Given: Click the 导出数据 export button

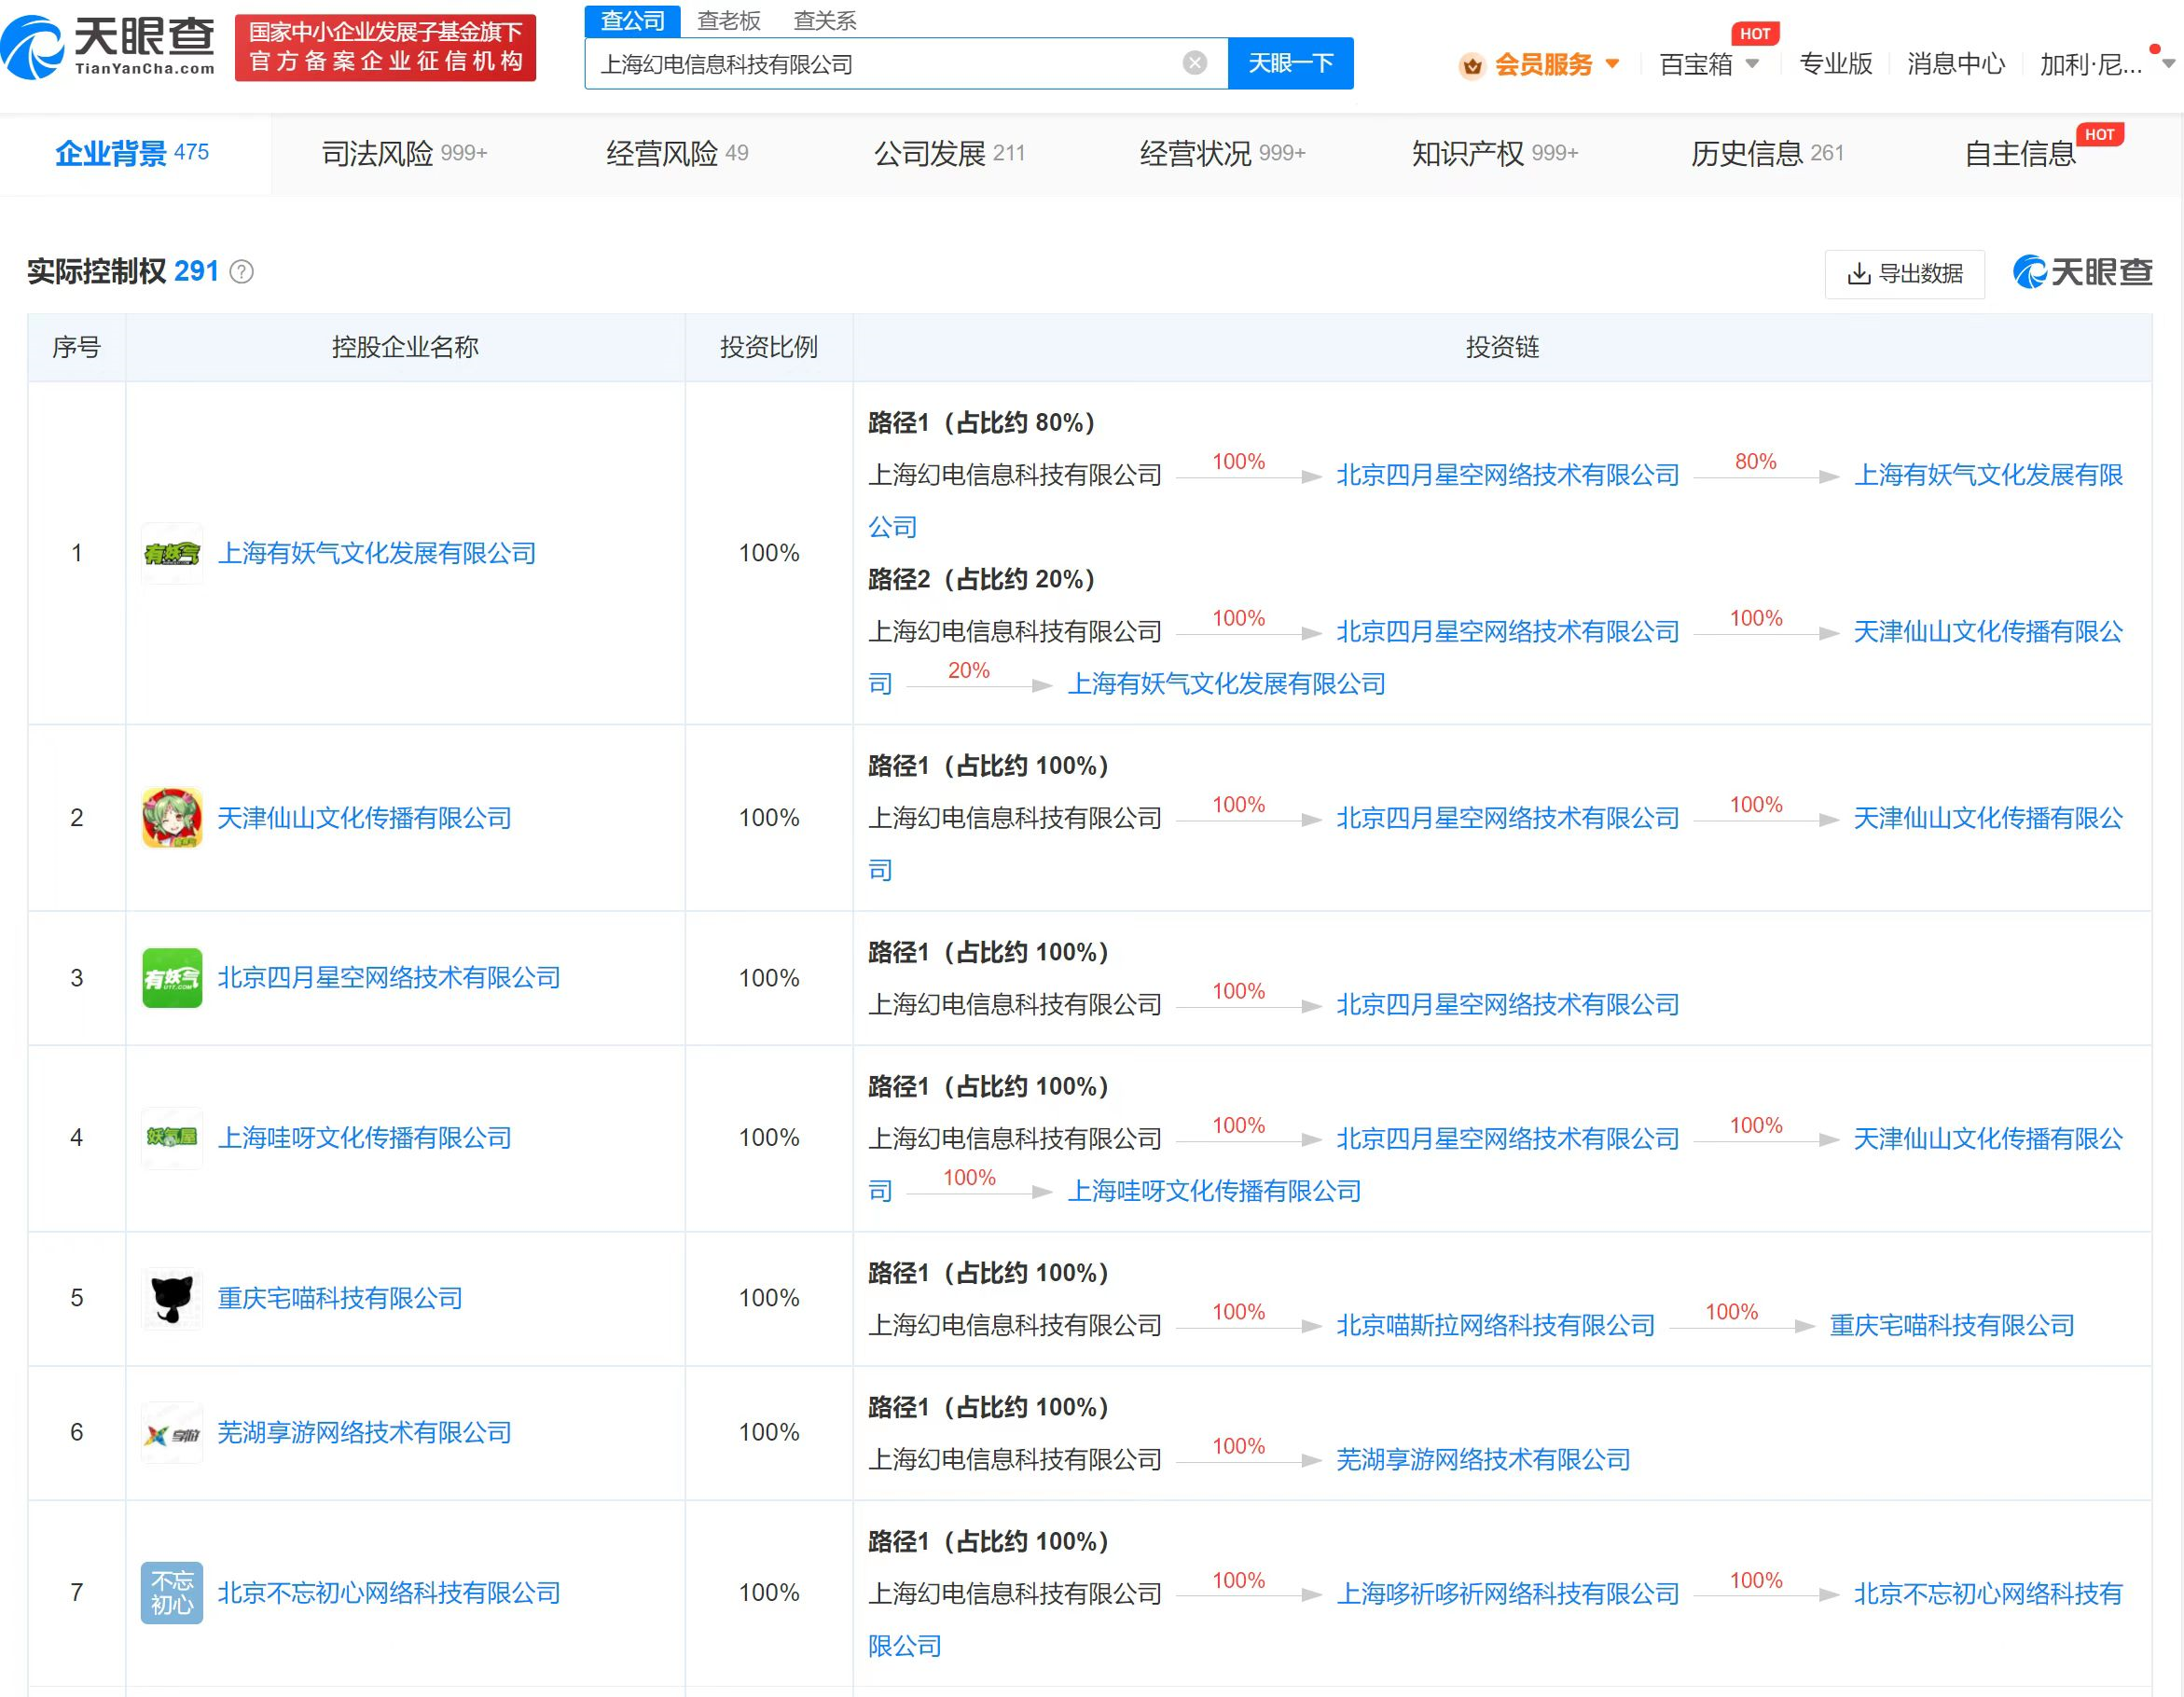Looking at the screenshot, I should pos(1904,274).
